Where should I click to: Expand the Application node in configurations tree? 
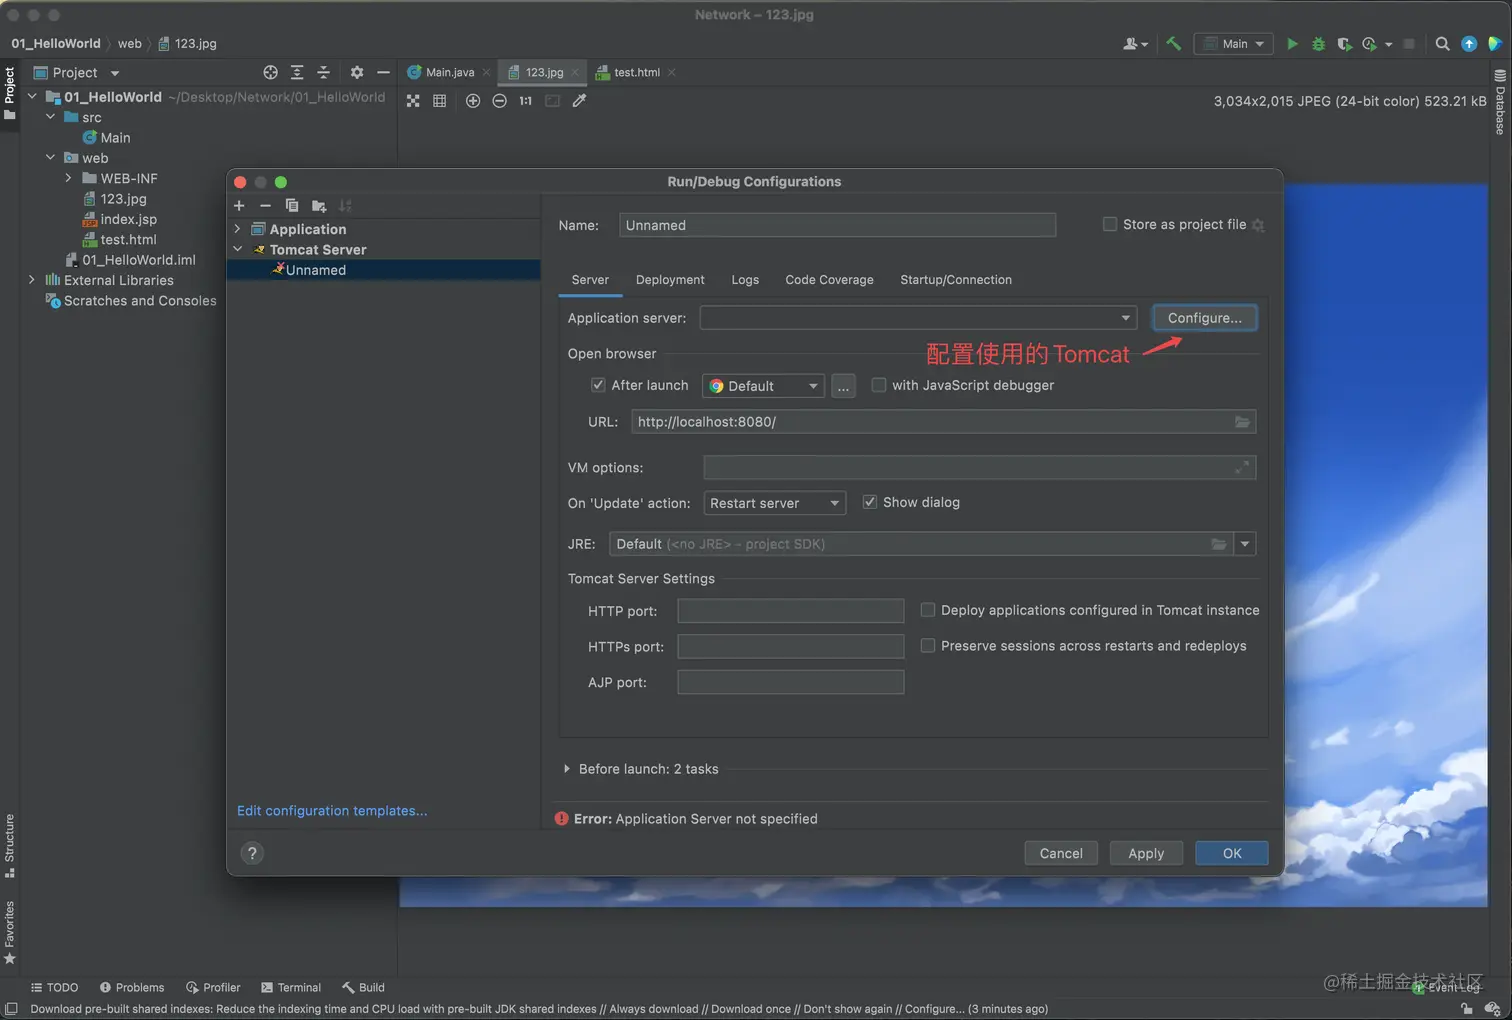click(x=238, y=229)
